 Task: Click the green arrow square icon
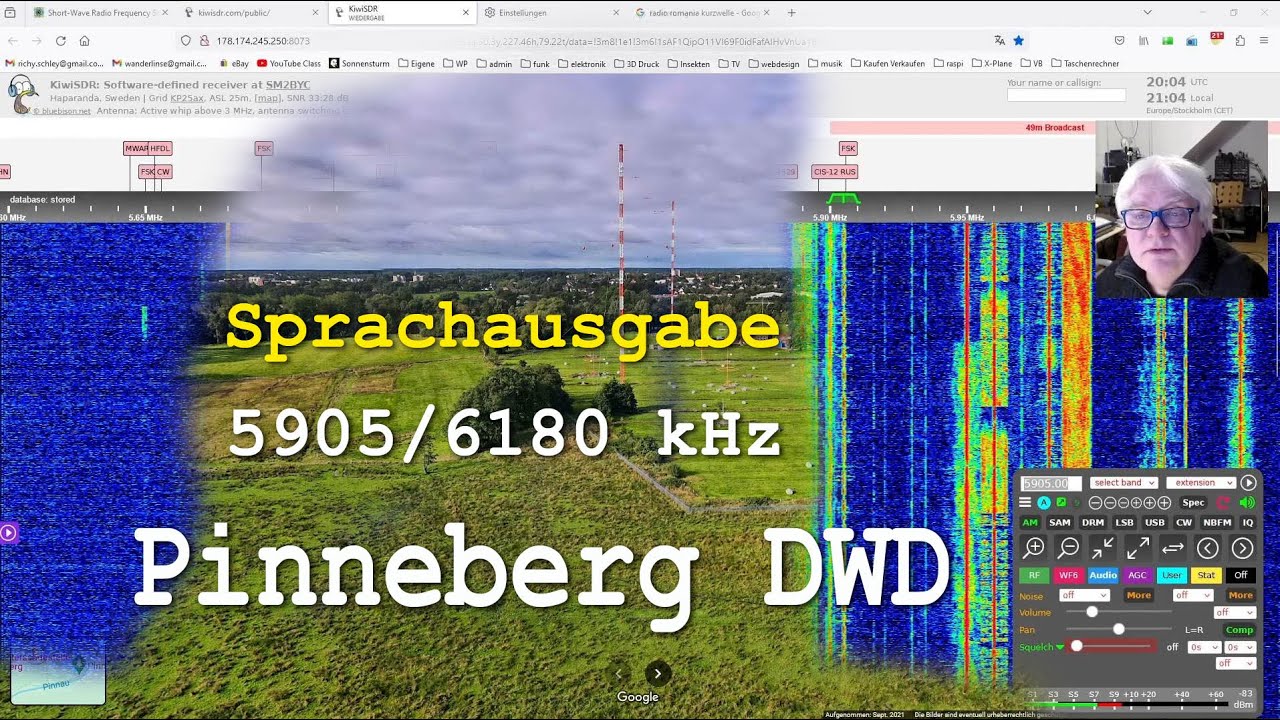click(1061, 503)
